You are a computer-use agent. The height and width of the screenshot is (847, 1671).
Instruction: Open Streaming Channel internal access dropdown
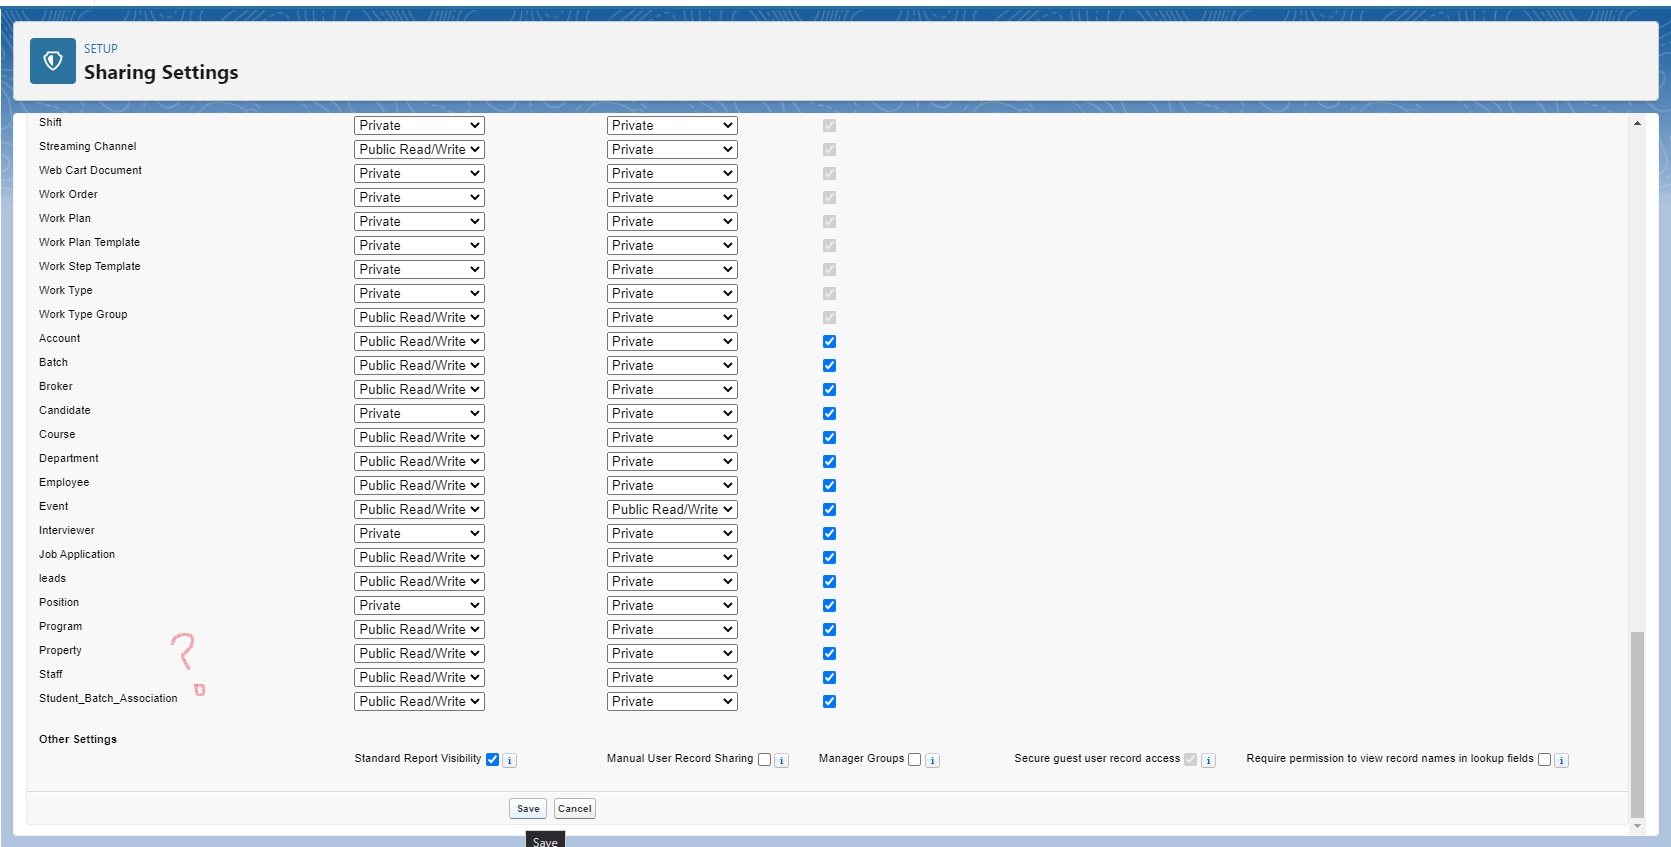[x=419, y=149]
